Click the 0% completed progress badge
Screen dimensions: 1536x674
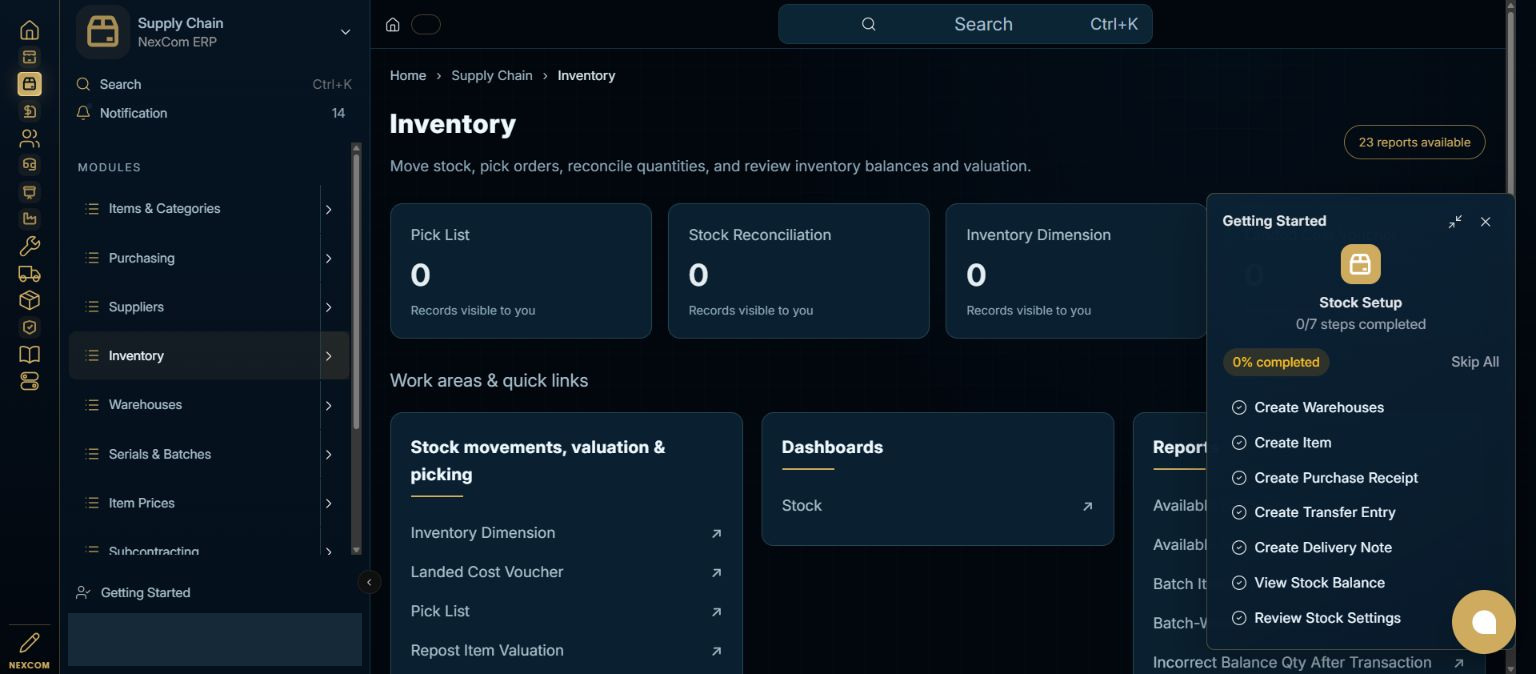click(x=1276, y=362)
